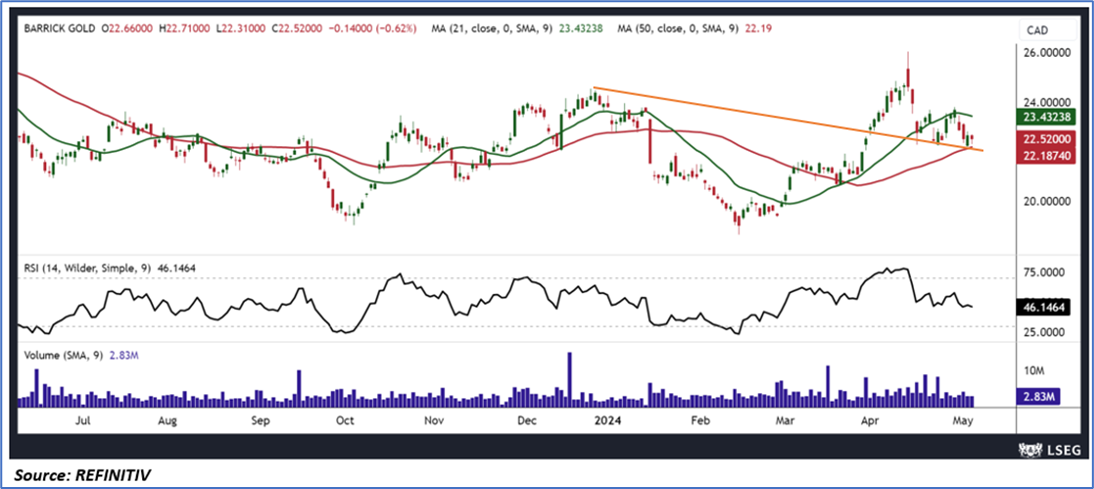
Task: Click the May date axis label
Action: [x=963, y=421]
